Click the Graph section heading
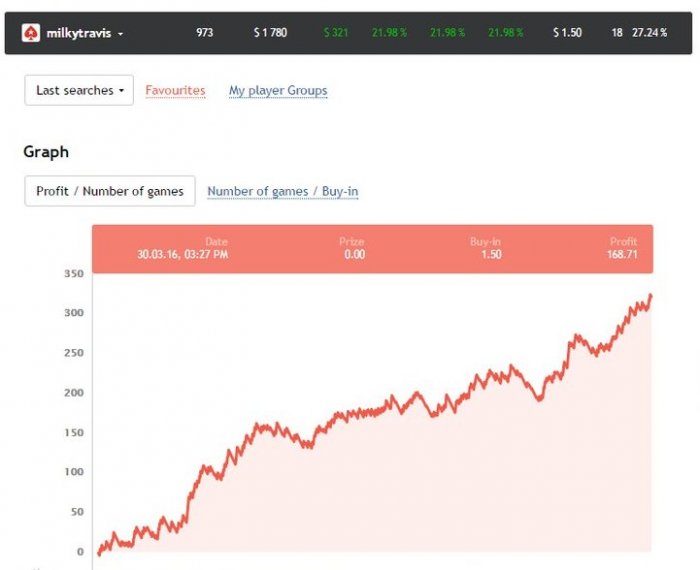Image resolution: width=700 pixels, height=570 pixels. (46, 152)
